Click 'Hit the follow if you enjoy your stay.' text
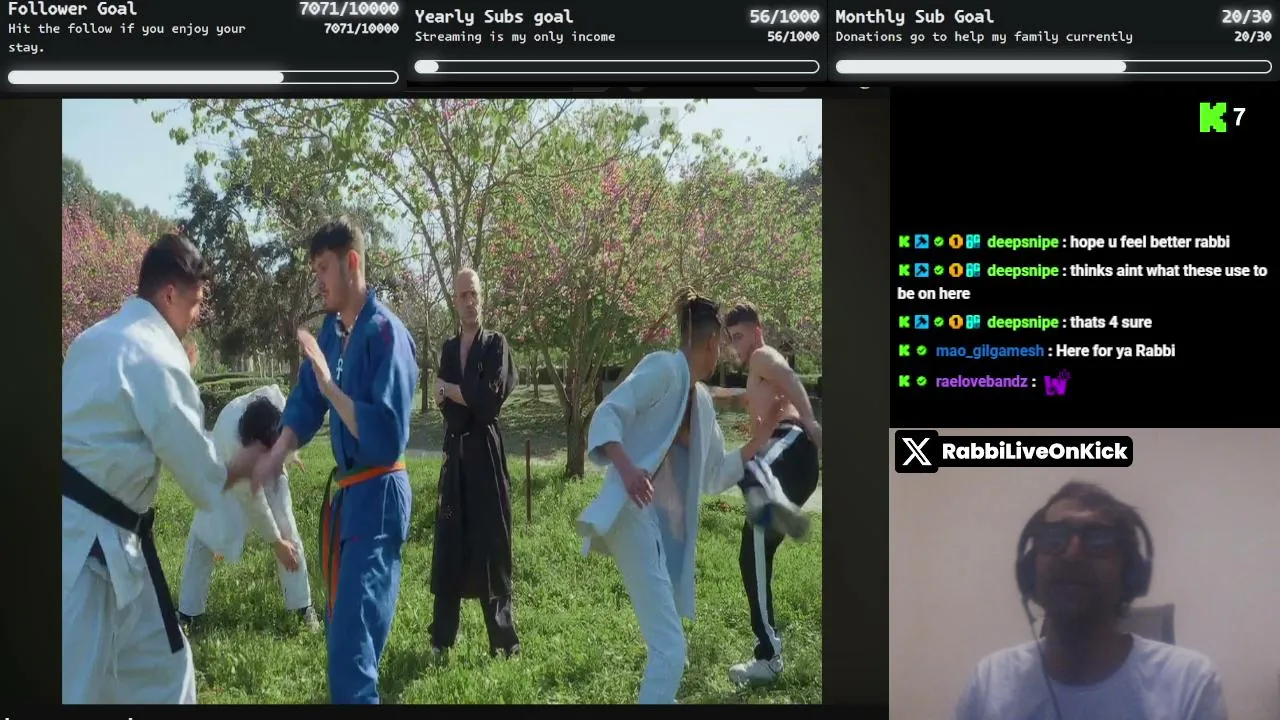Viewport: 1280px width, 720px height. pos(127,37)
